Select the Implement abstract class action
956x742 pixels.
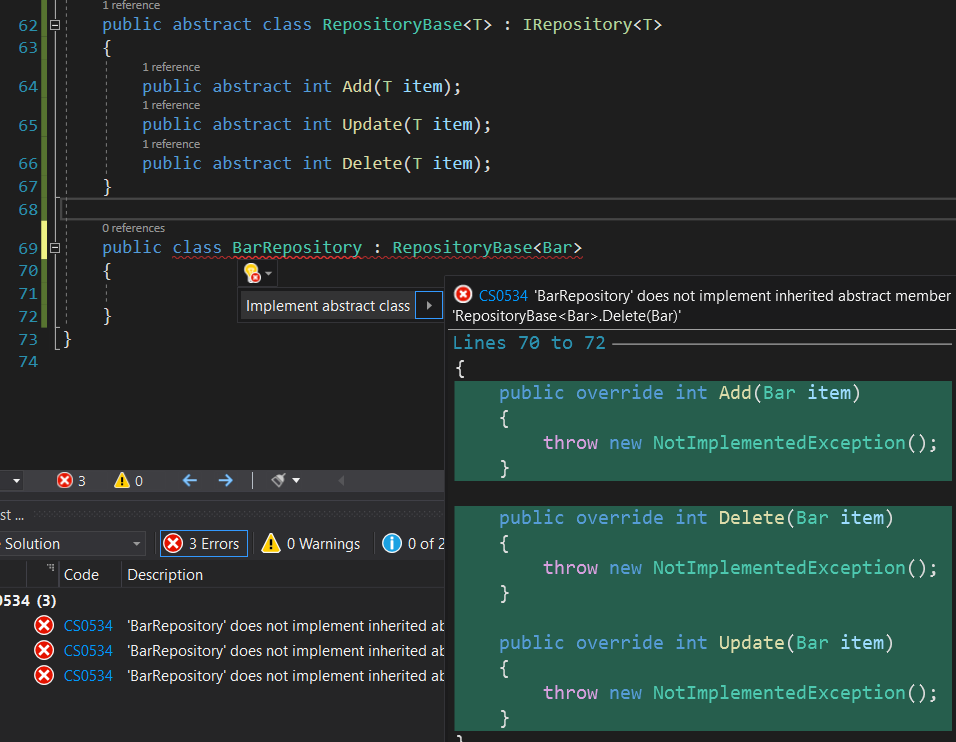tap(328, 305)
